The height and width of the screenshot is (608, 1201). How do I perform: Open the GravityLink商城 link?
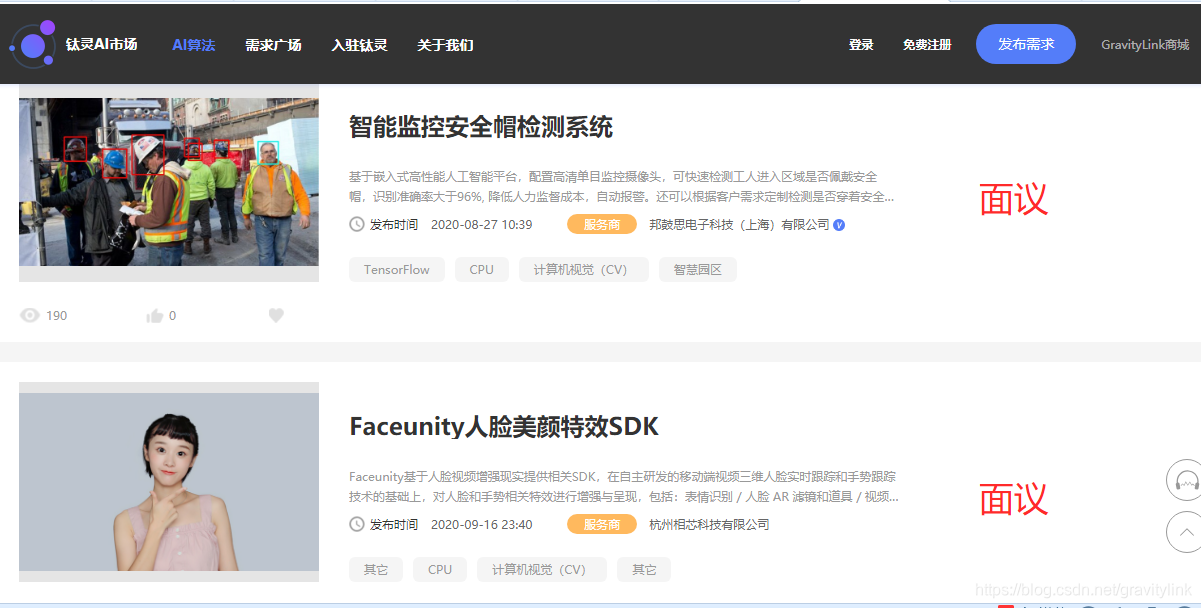point(1145,45)
